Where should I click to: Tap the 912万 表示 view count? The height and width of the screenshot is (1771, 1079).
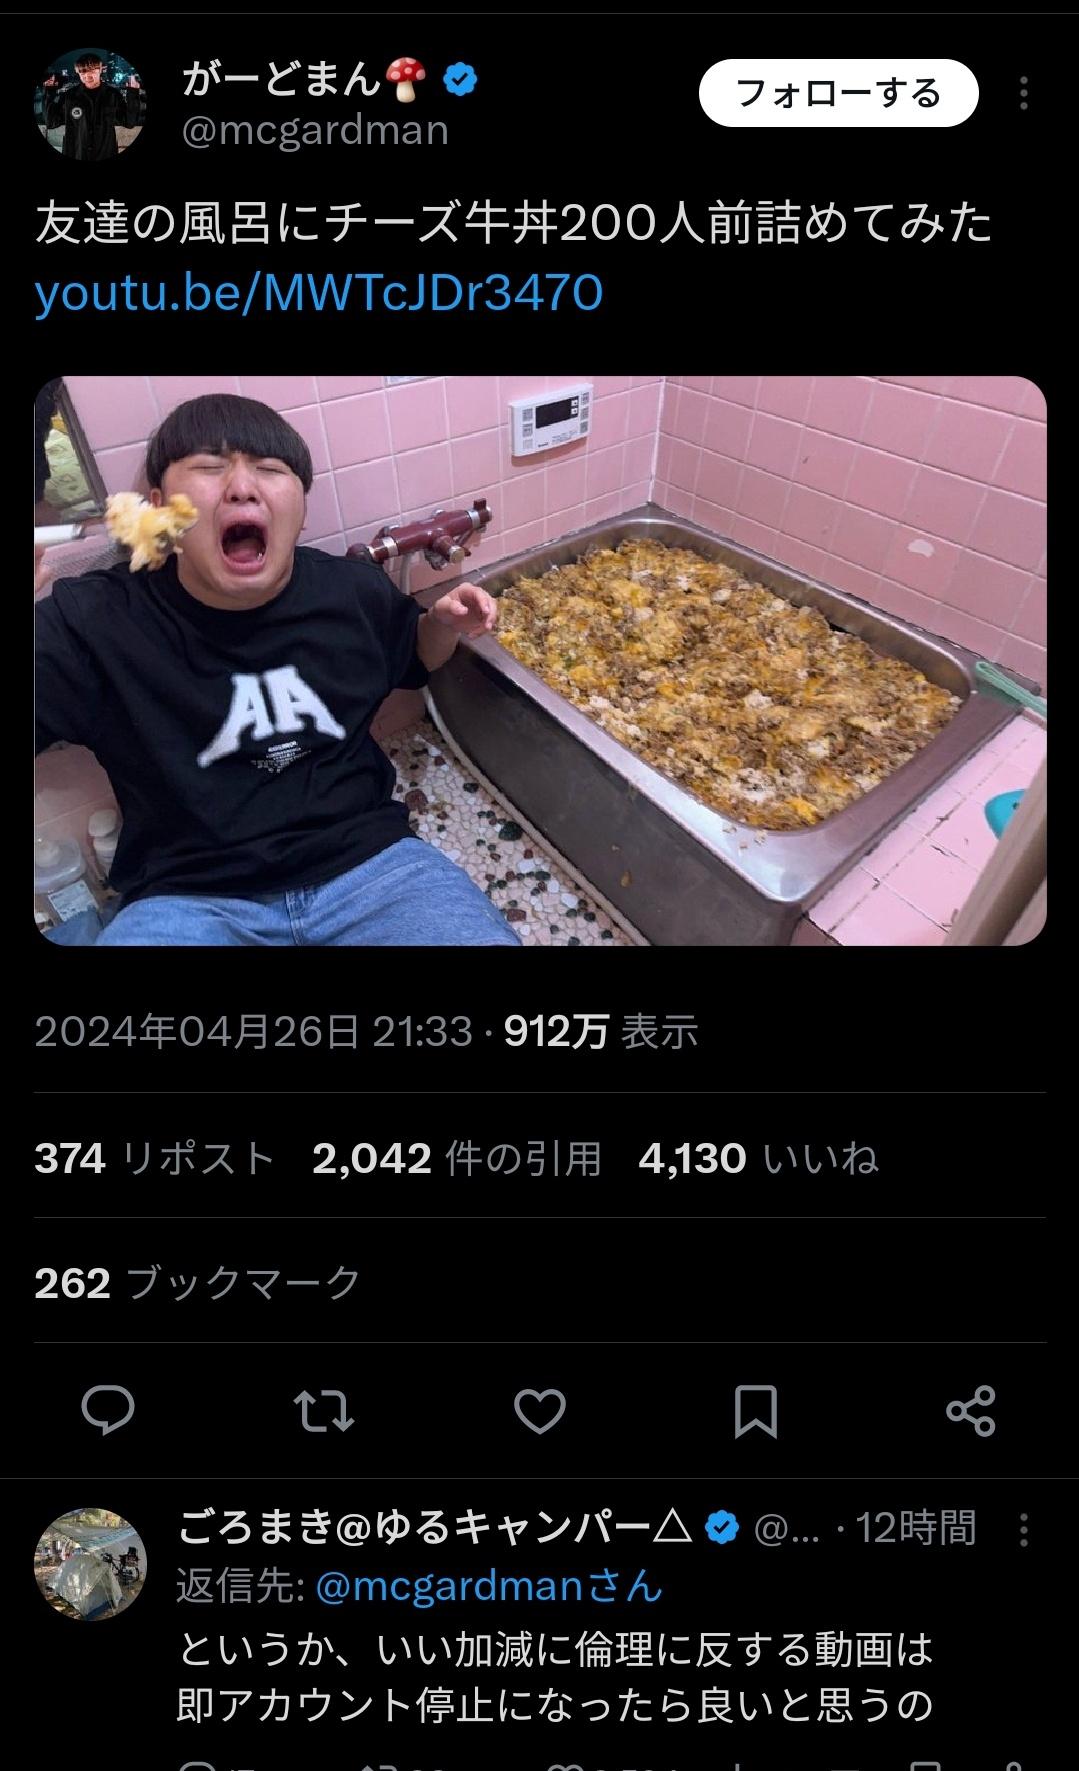point(601,1031)
